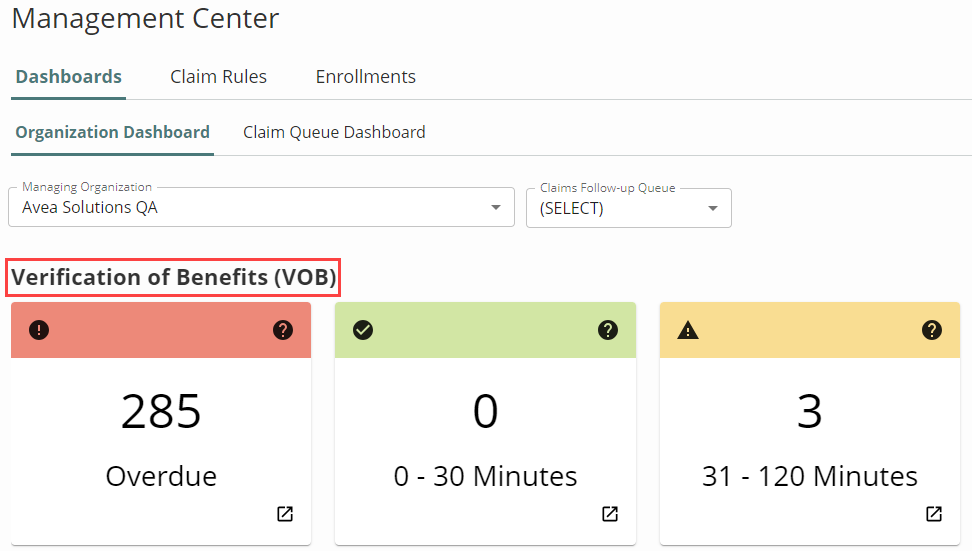This screenshot has width=972, height=551.
Task: Show help for 0 - 30 Minutes card
Action: 607,330
